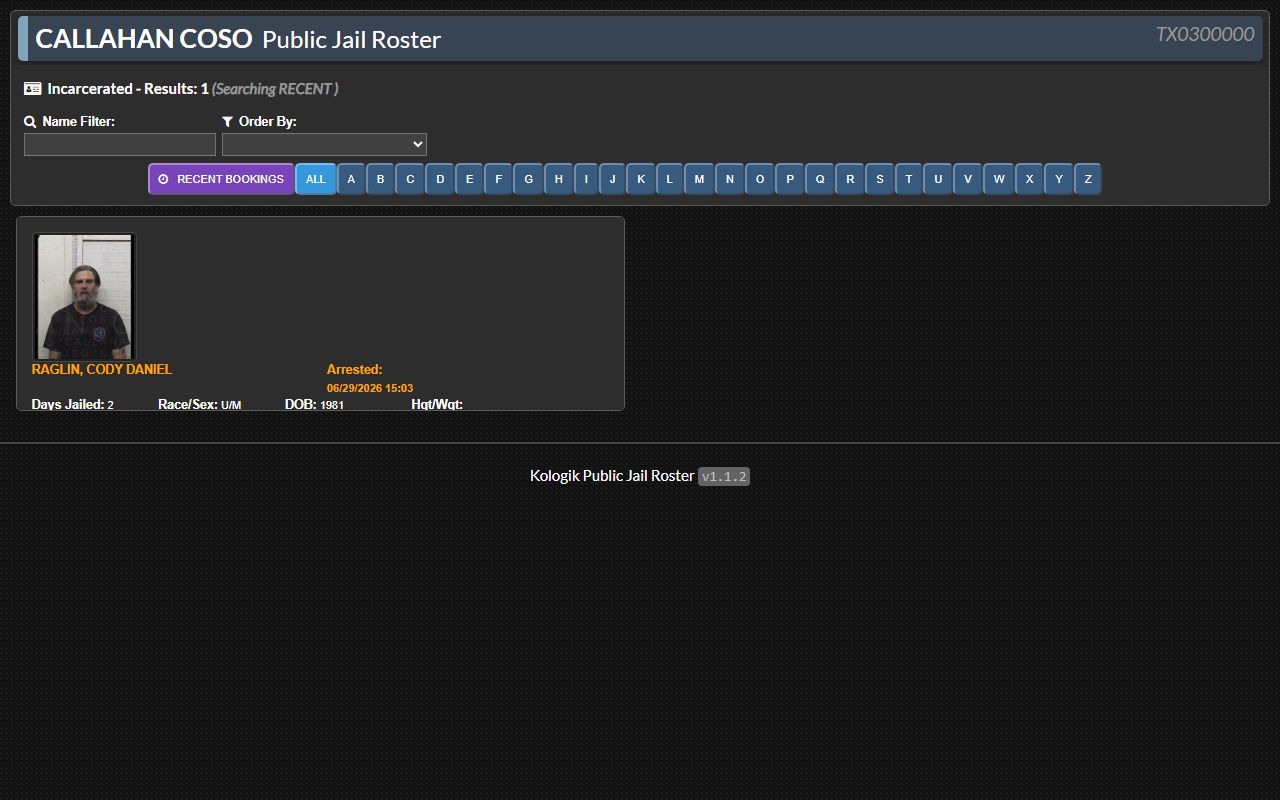The height and width of the screenshot is (800, 1280).
Task: Filter roster by letter T
Action: point(909,179)
